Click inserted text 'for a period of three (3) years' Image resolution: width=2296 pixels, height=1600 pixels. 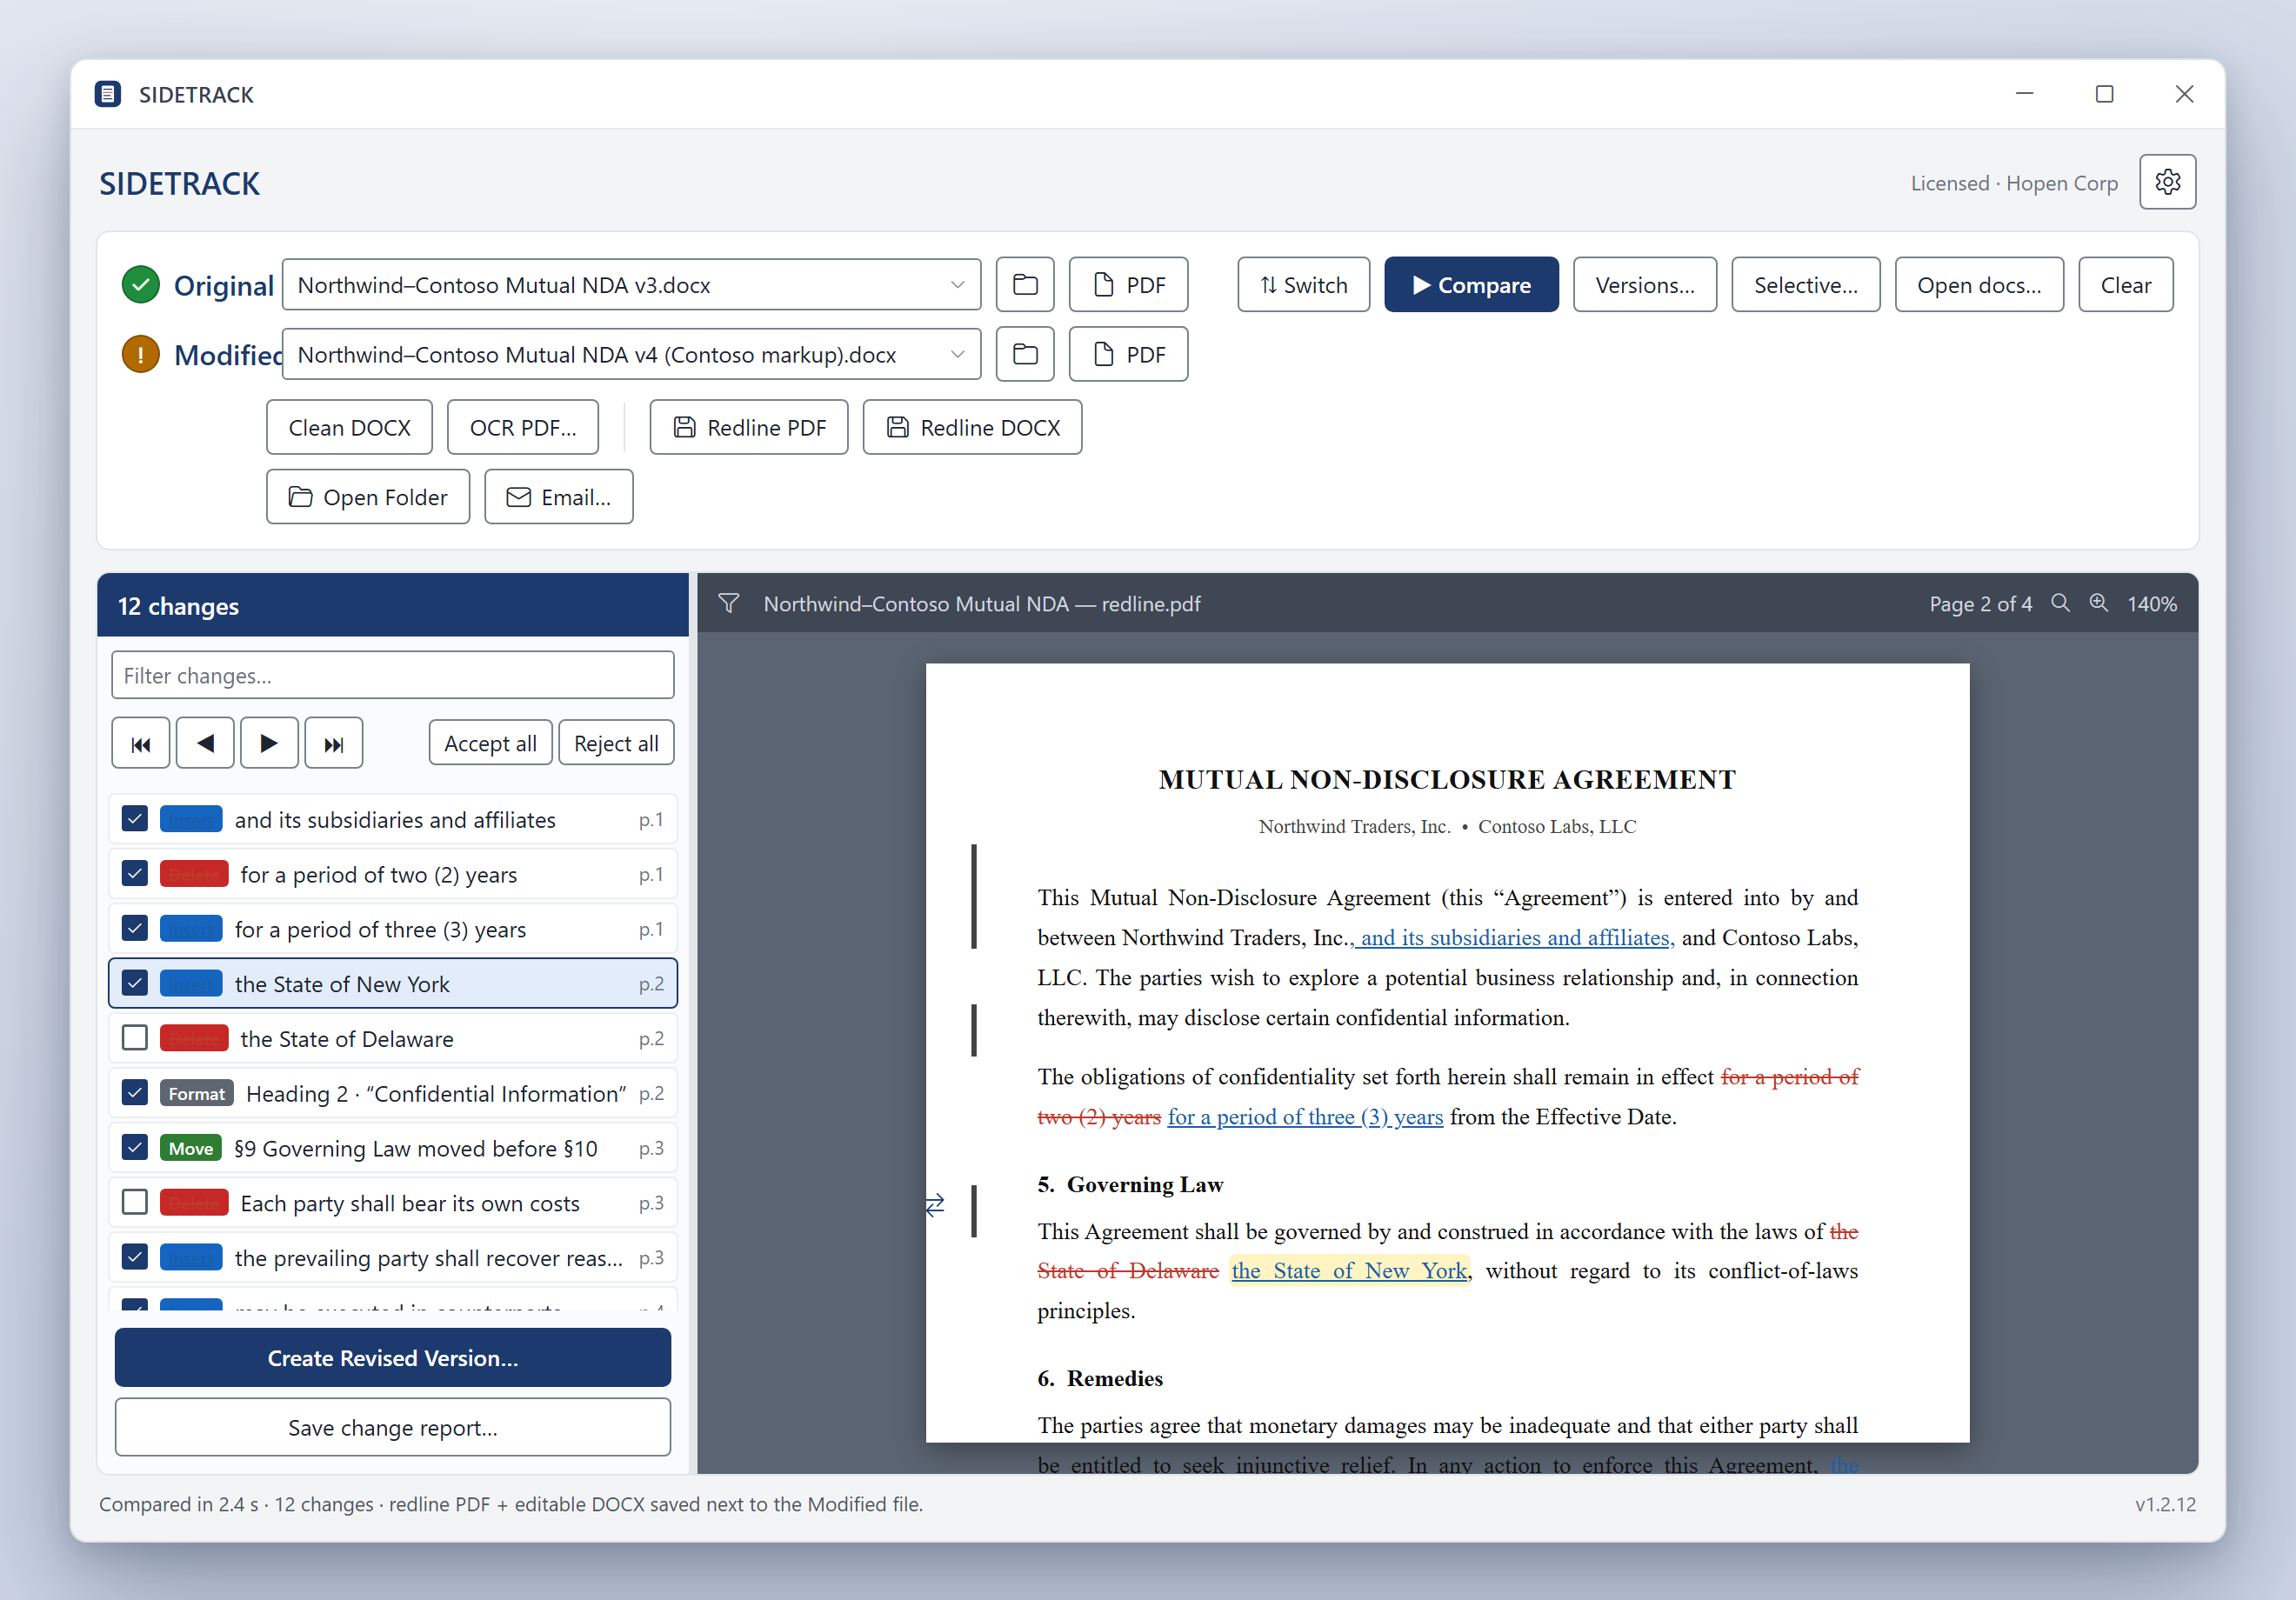(x=1305, y=1117)
